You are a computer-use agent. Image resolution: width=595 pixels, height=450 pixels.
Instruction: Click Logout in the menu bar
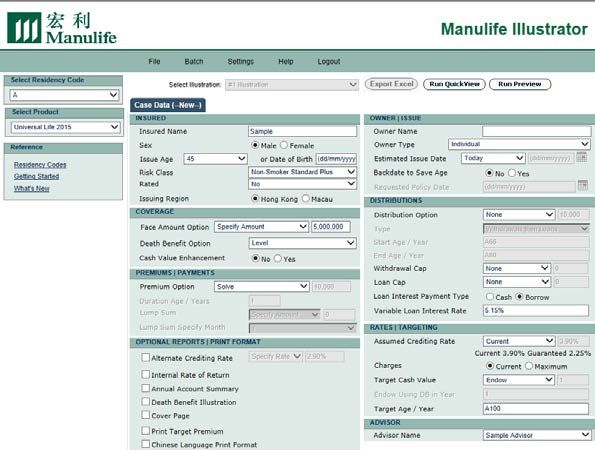pyautogui.click(x=329, y=61)
